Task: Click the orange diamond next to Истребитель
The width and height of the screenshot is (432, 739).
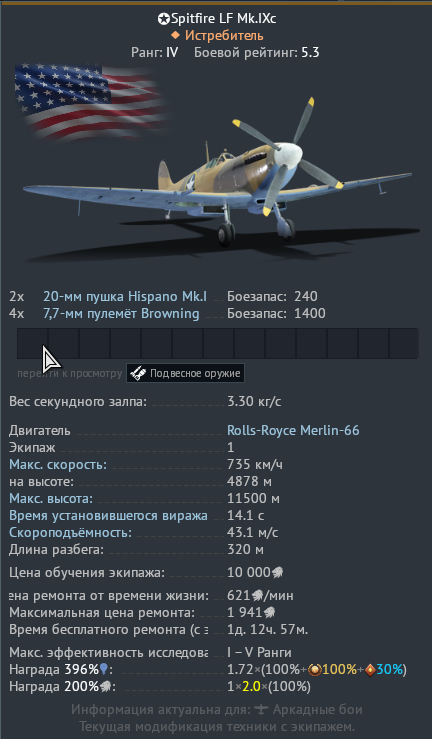Action: click(175, 35)
